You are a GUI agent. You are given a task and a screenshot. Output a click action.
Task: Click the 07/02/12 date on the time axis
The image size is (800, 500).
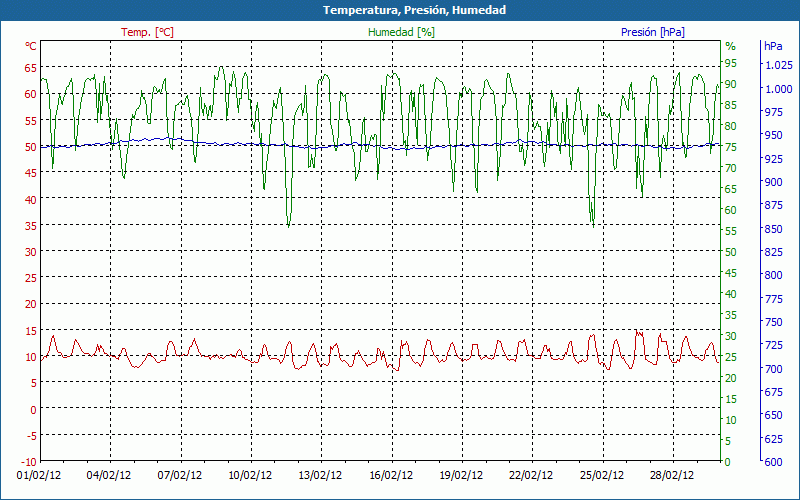tap(181, 476)
